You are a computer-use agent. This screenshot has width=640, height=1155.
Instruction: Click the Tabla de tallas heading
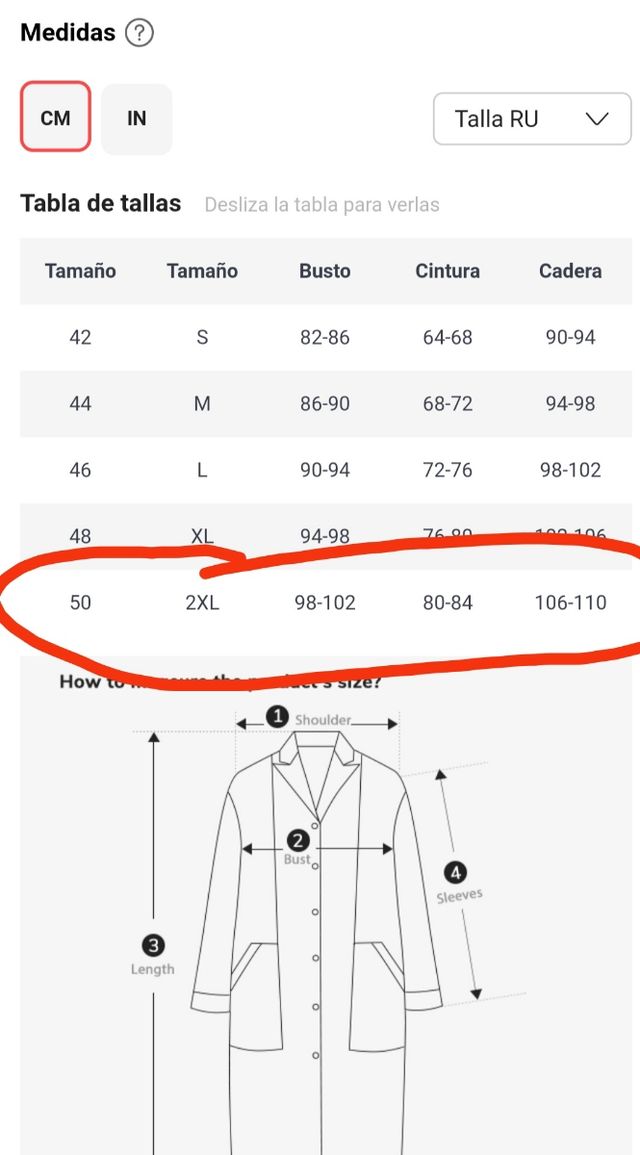click(101, 204)
